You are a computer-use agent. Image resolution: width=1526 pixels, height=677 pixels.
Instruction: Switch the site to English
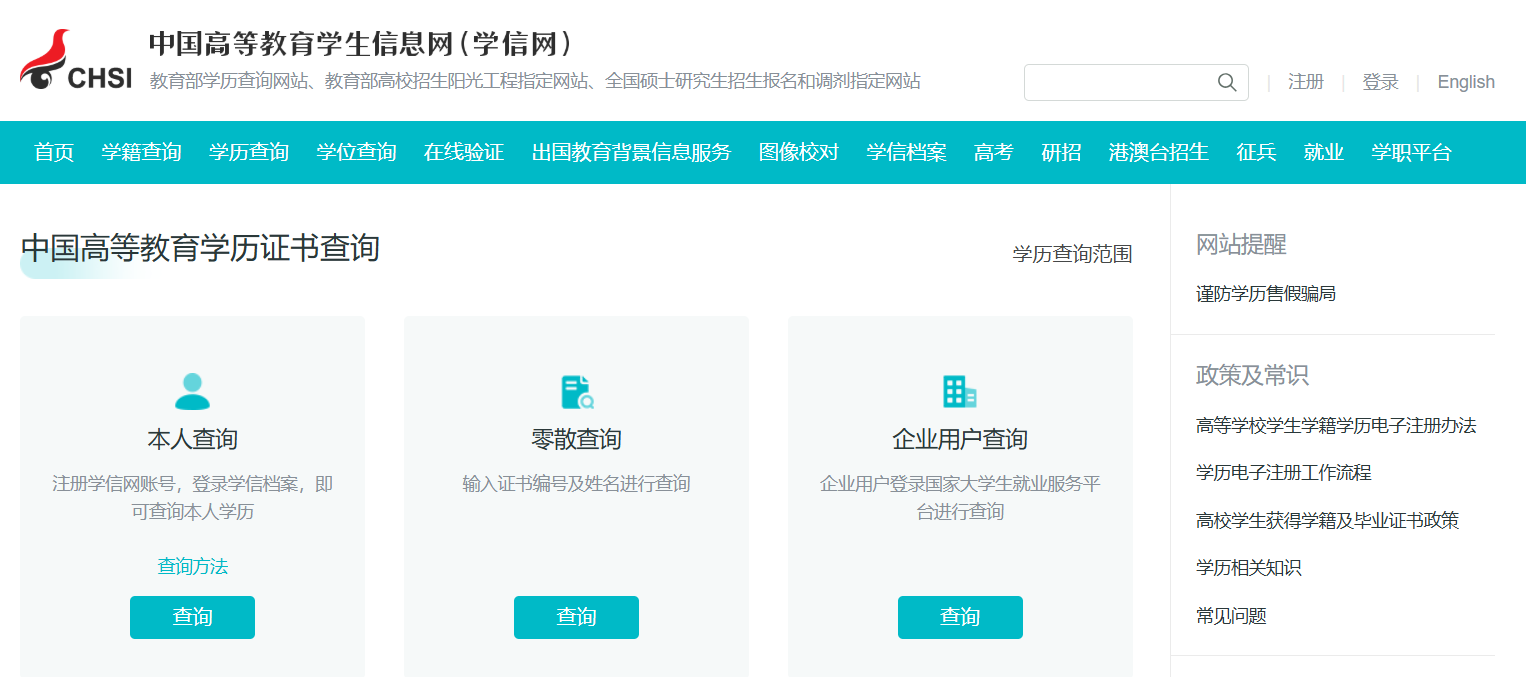tap(1465, 82)
